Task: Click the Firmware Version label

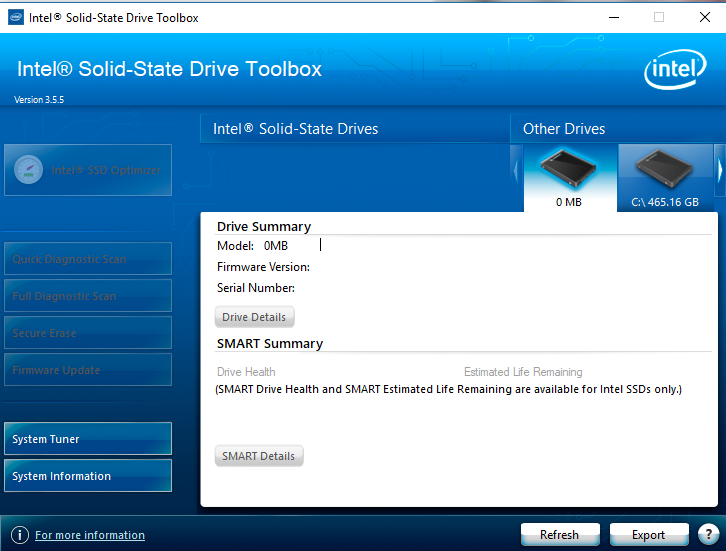Action: tap(263, 267)
